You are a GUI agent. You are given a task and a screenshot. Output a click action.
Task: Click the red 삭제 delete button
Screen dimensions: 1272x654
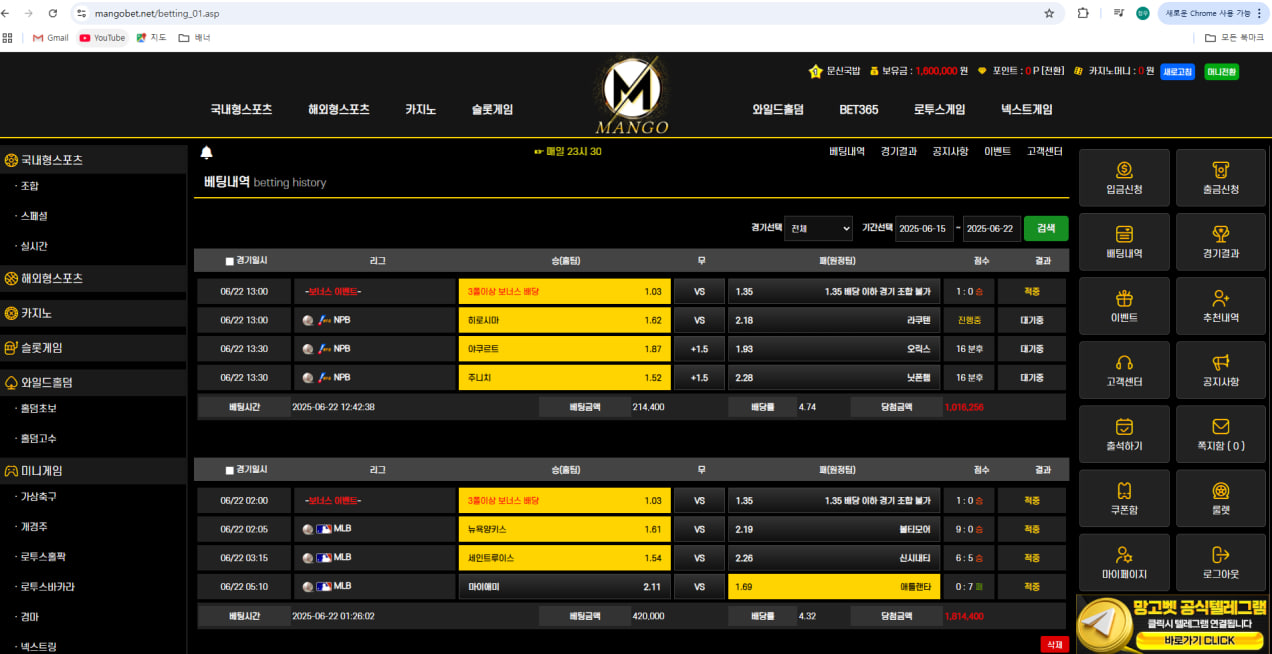pos(1054,645)
